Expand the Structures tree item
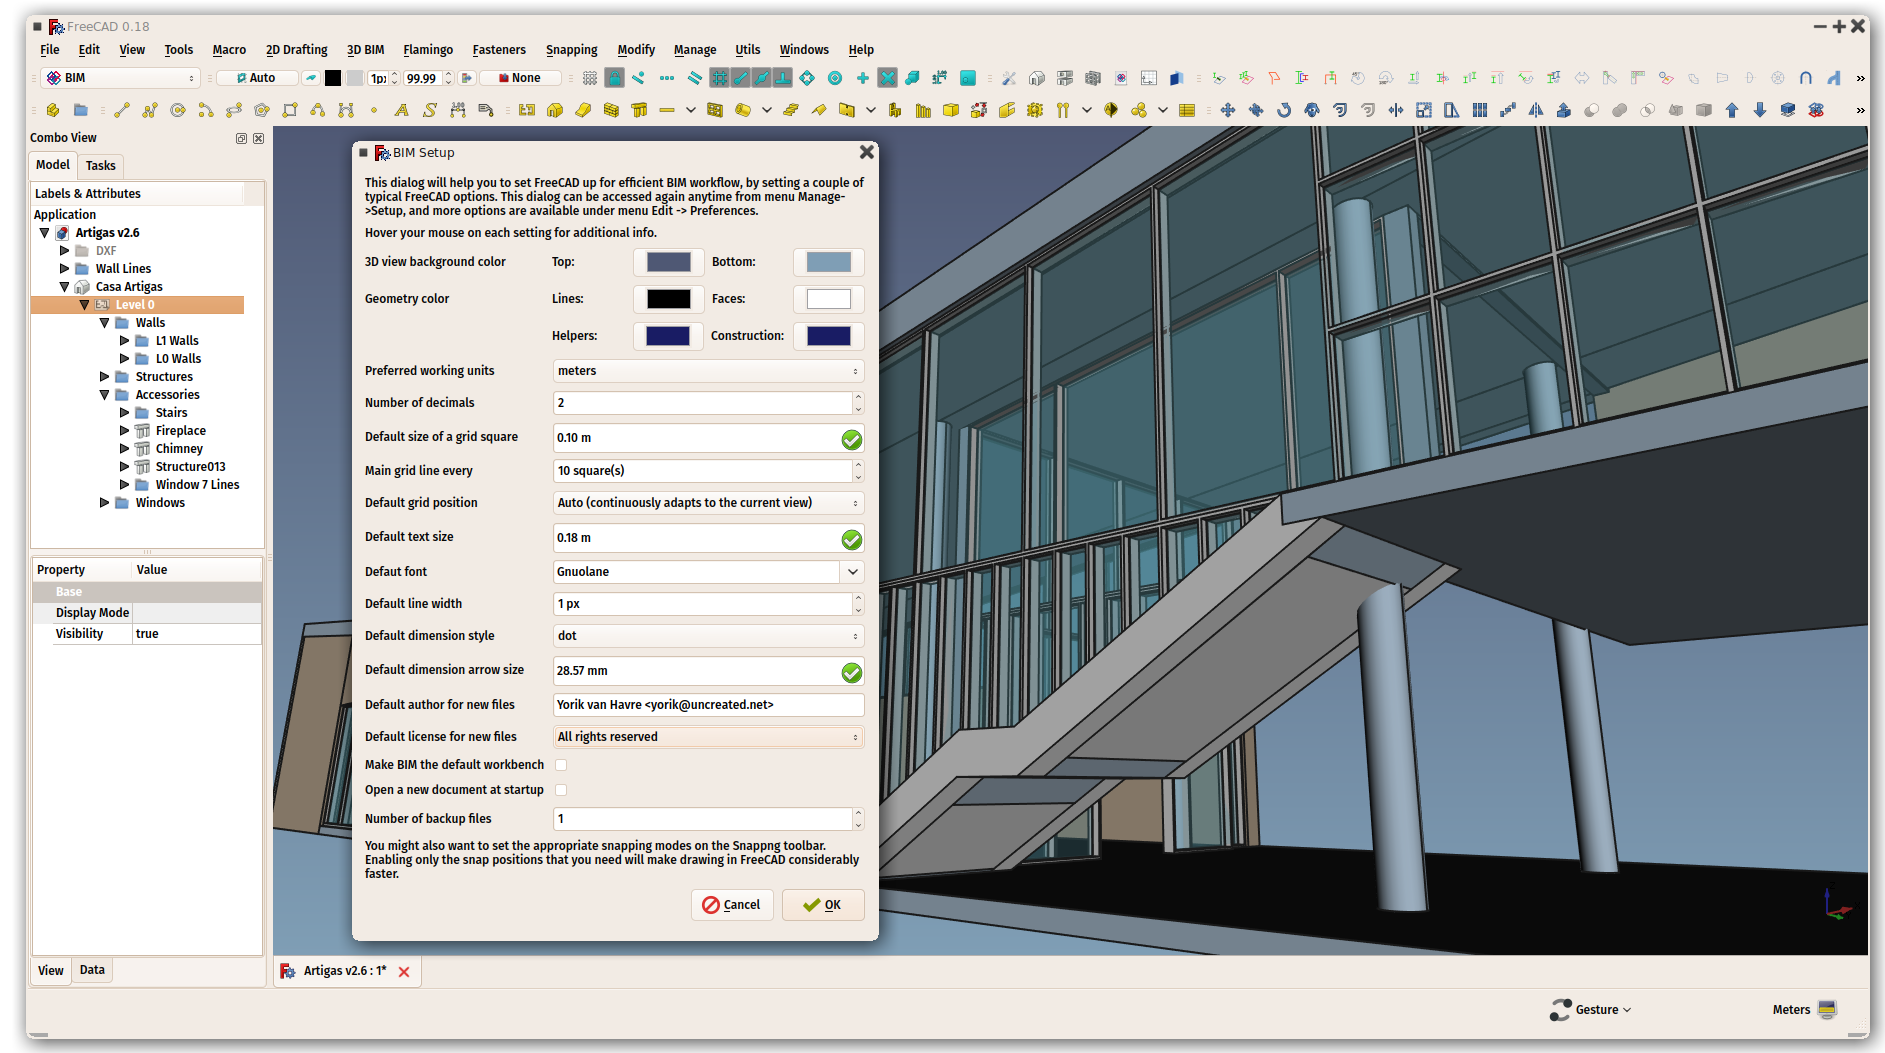Image resolution: width=1885 pixels, height=1053 pixels. coord(105,376)
